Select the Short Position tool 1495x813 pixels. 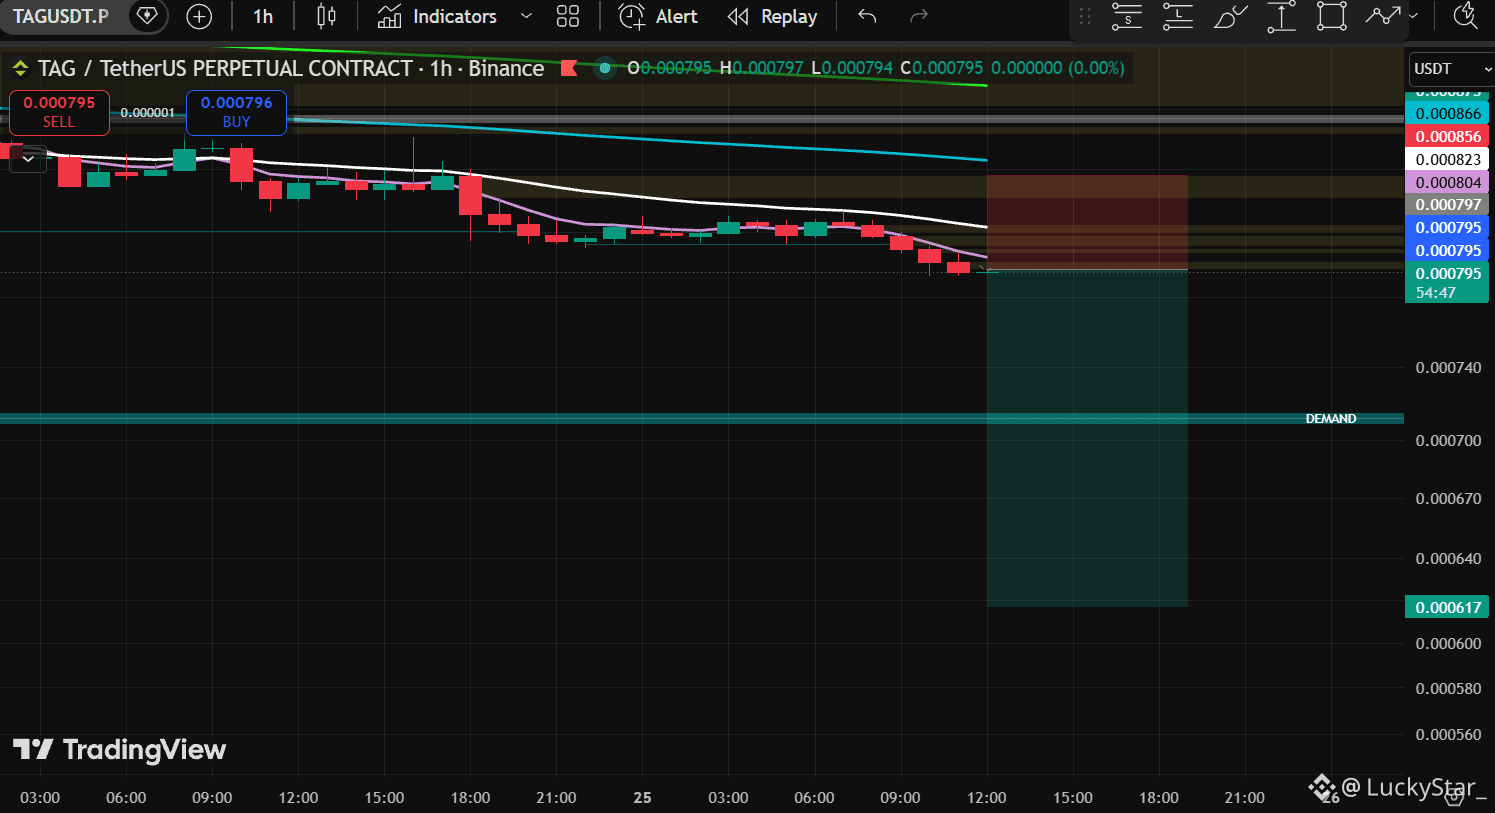[1127, 16]
